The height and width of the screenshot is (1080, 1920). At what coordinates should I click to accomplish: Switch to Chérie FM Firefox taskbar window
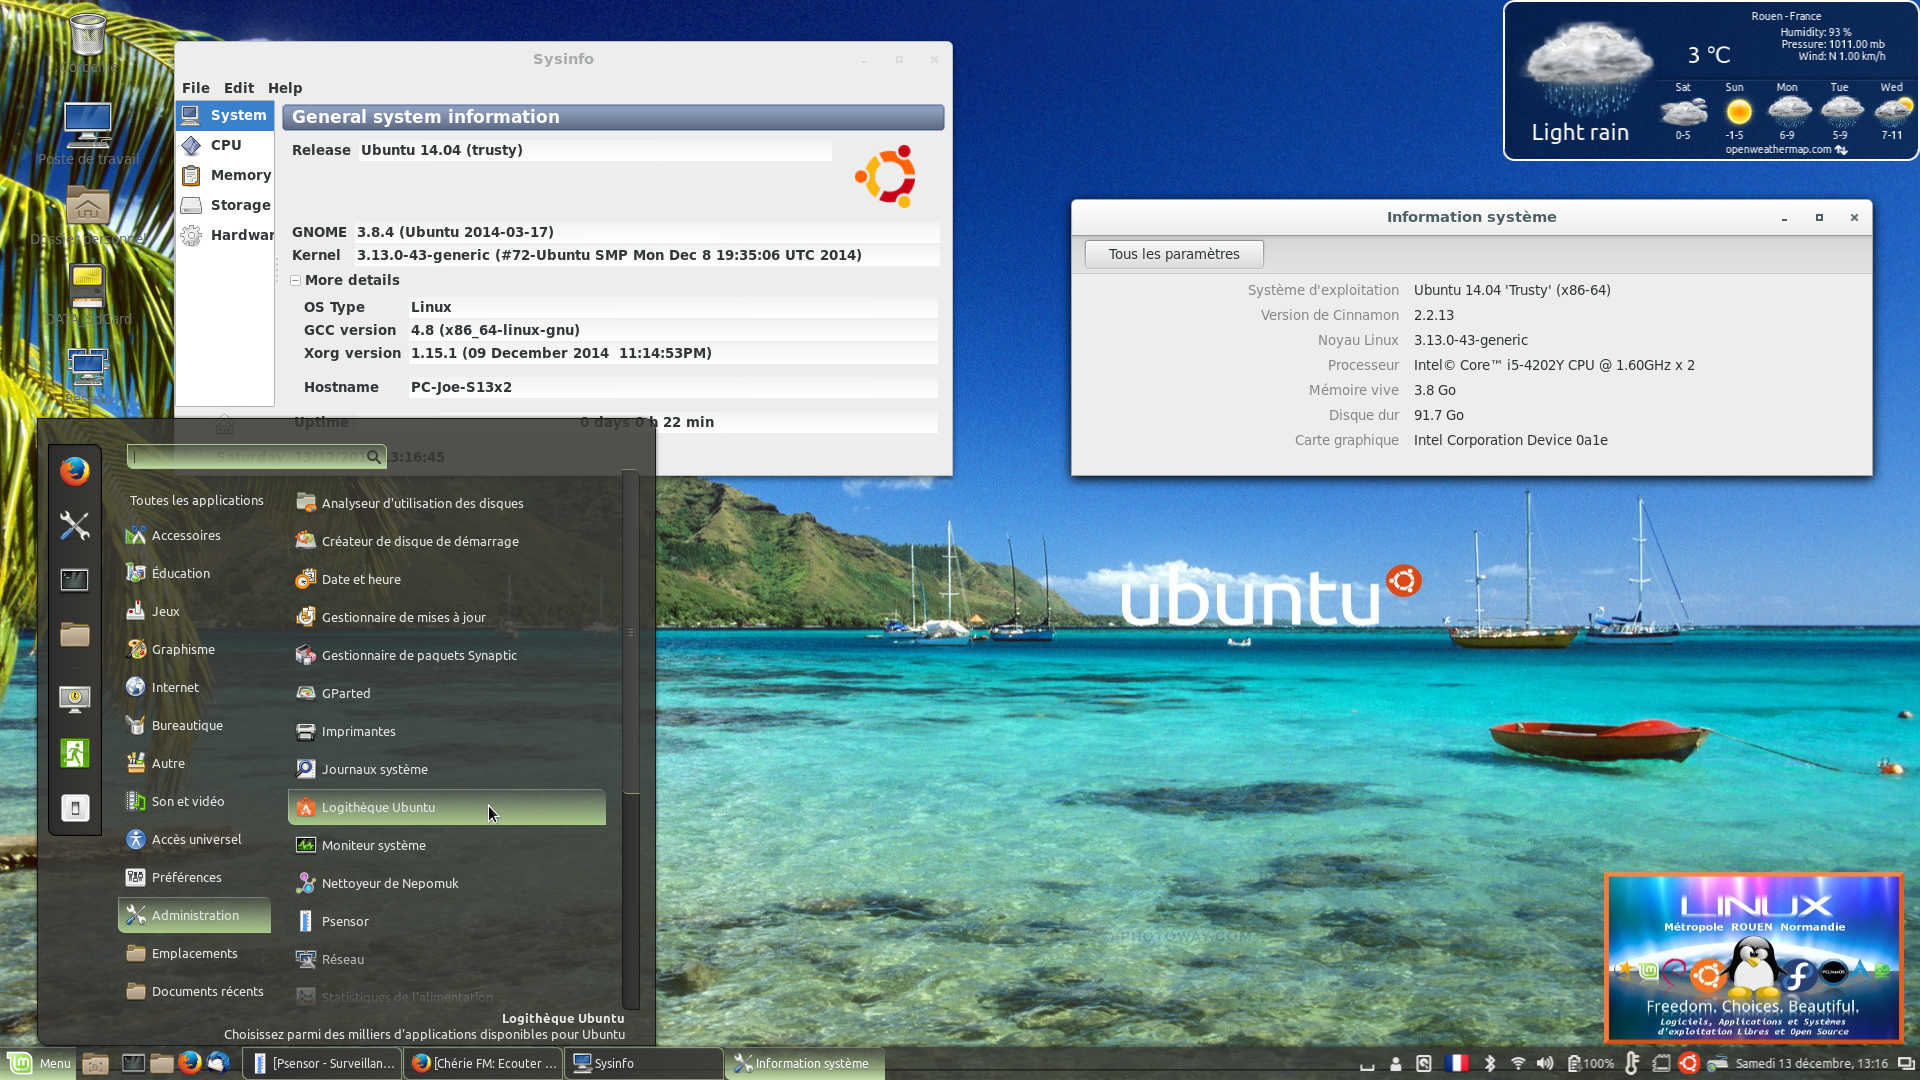[x=483, y=1063]
